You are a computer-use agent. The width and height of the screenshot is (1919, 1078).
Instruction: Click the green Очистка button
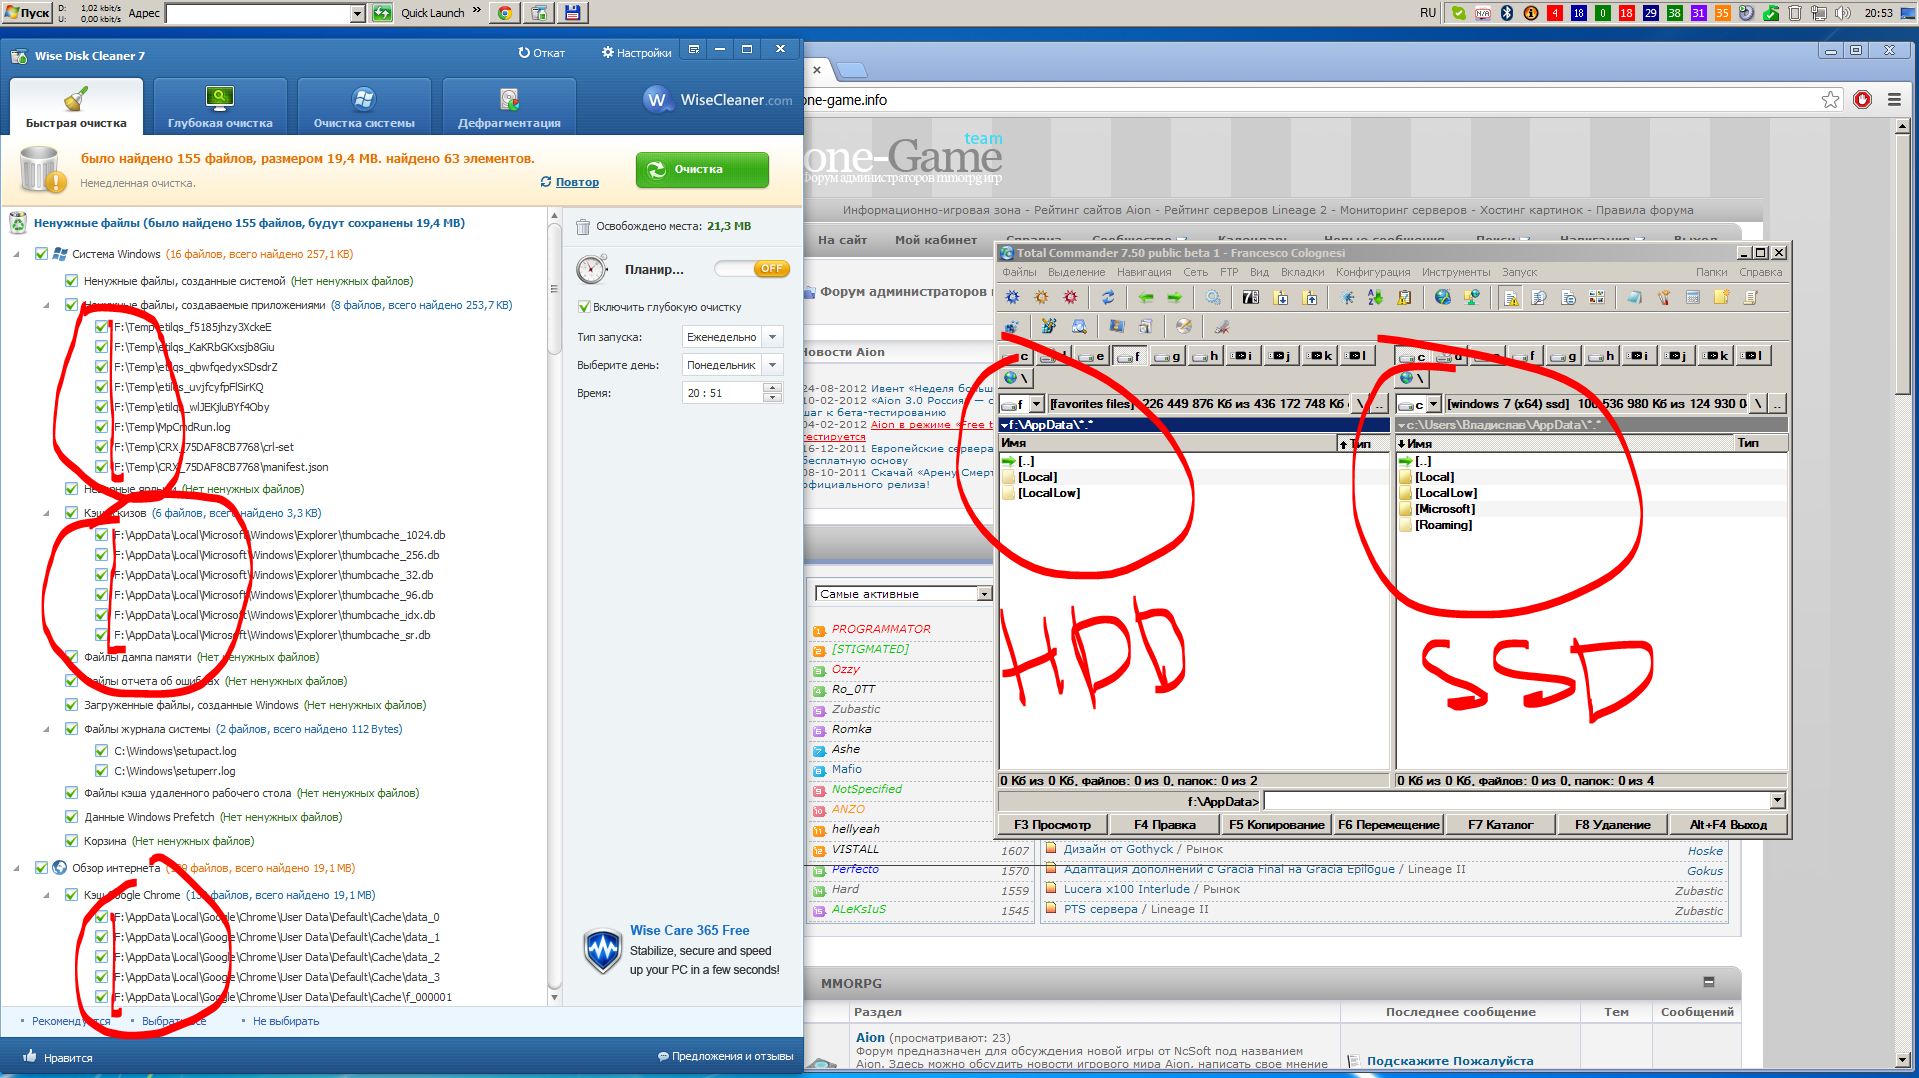click(x=702, y=169)
